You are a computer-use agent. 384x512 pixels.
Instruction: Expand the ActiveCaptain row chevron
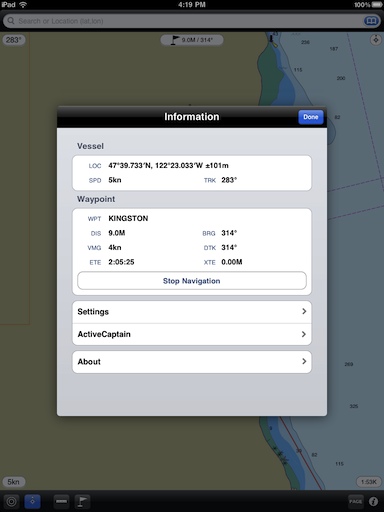point(304,334)
